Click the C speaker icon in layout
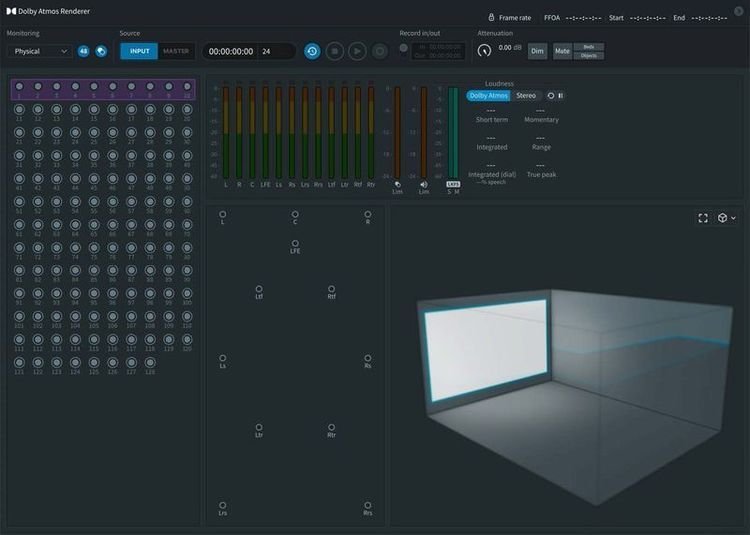Viewport: 750px width, 535px height. (x=295, y=214)
